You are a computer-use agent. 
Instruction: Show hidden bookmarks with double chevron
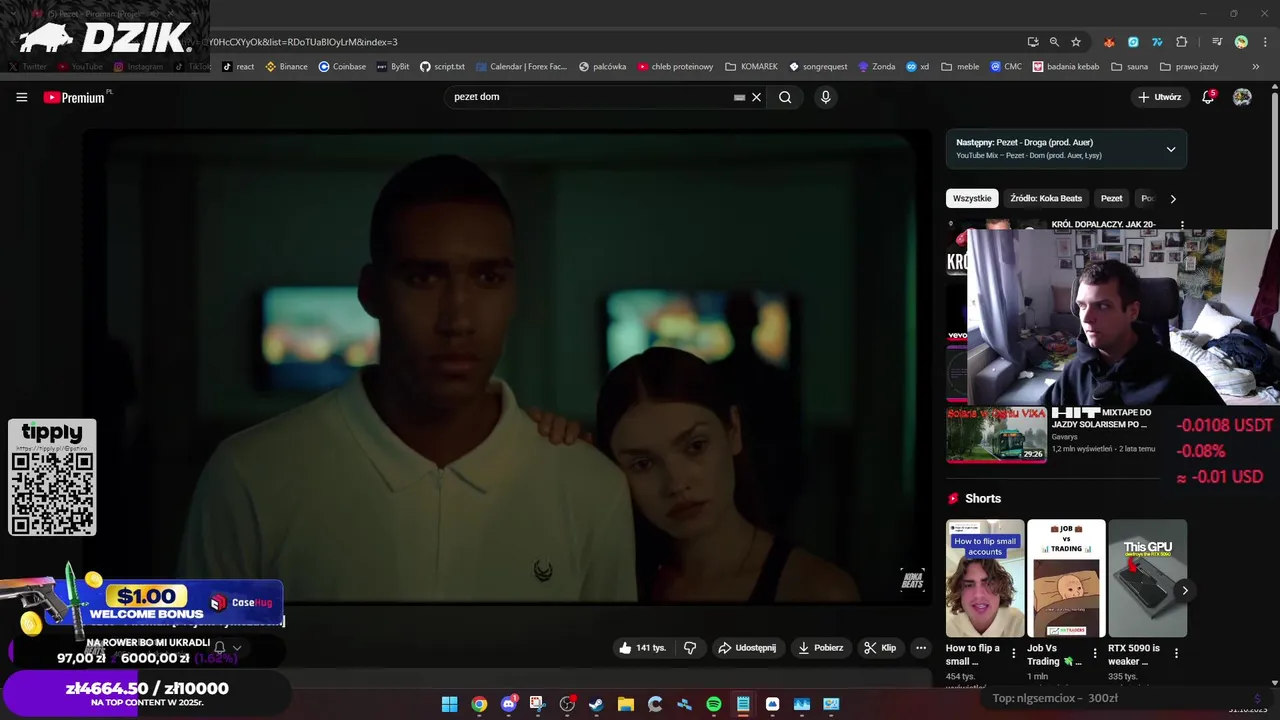pos(1256,67)
